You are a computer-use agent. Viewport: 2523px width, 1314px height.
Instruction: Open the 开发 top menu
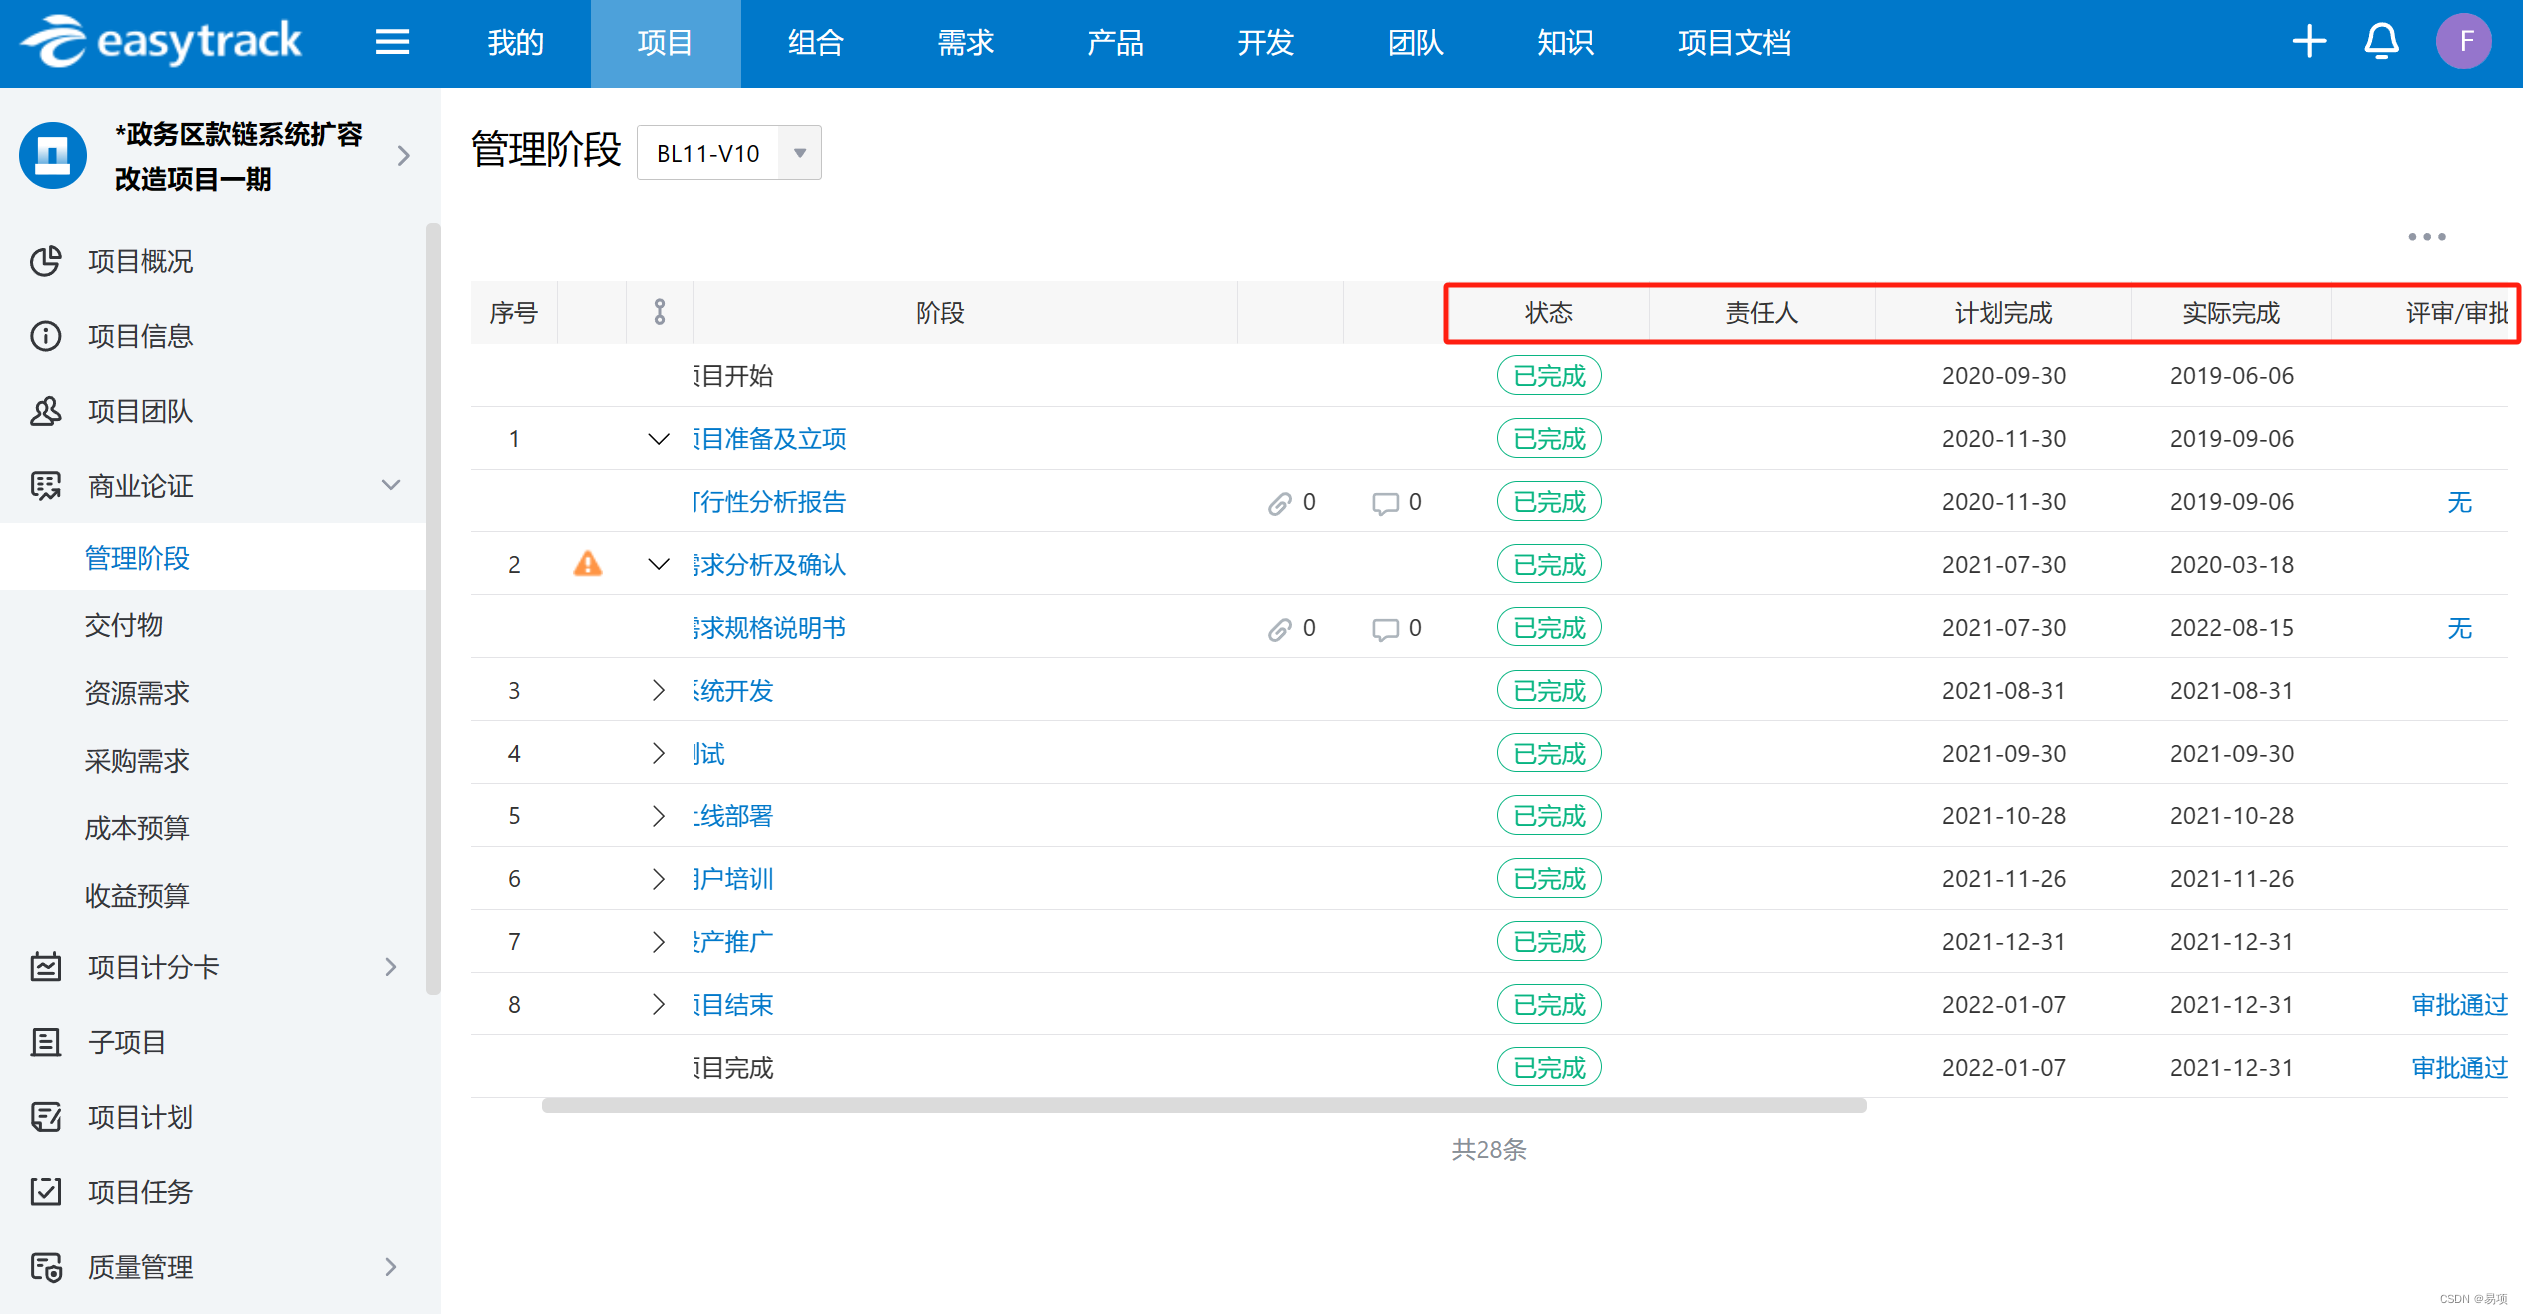point(1265,42)
